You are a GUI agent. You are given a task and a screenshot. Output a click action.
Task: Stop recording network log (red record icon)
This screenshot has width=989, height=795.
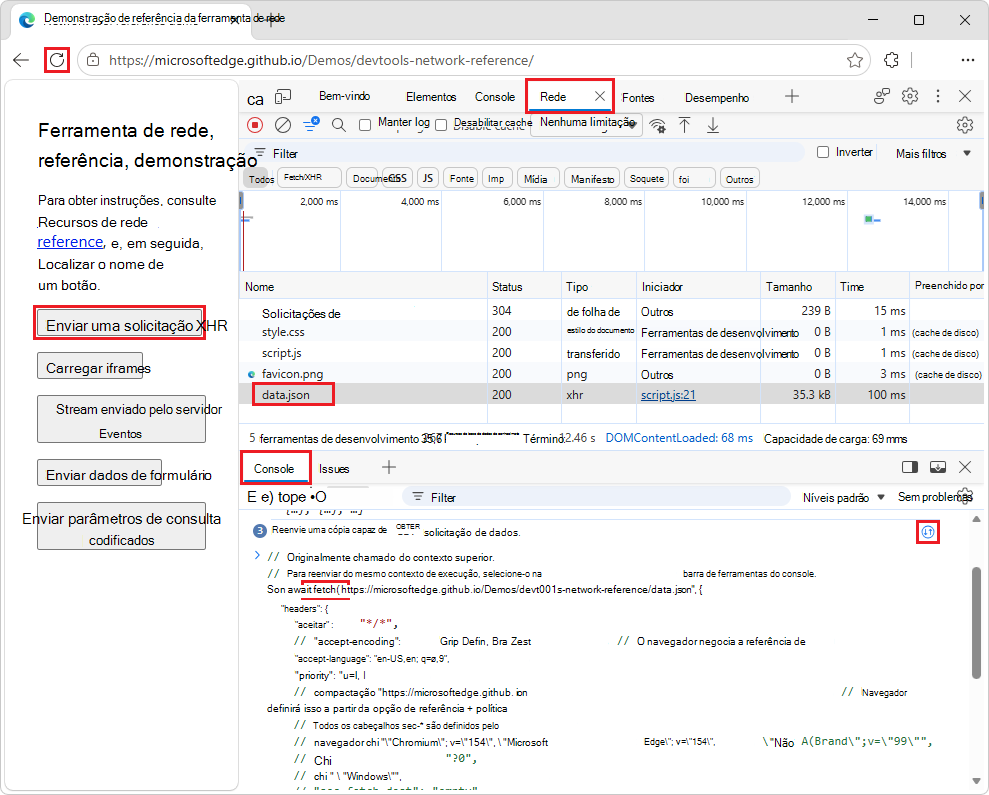point(255,125)
